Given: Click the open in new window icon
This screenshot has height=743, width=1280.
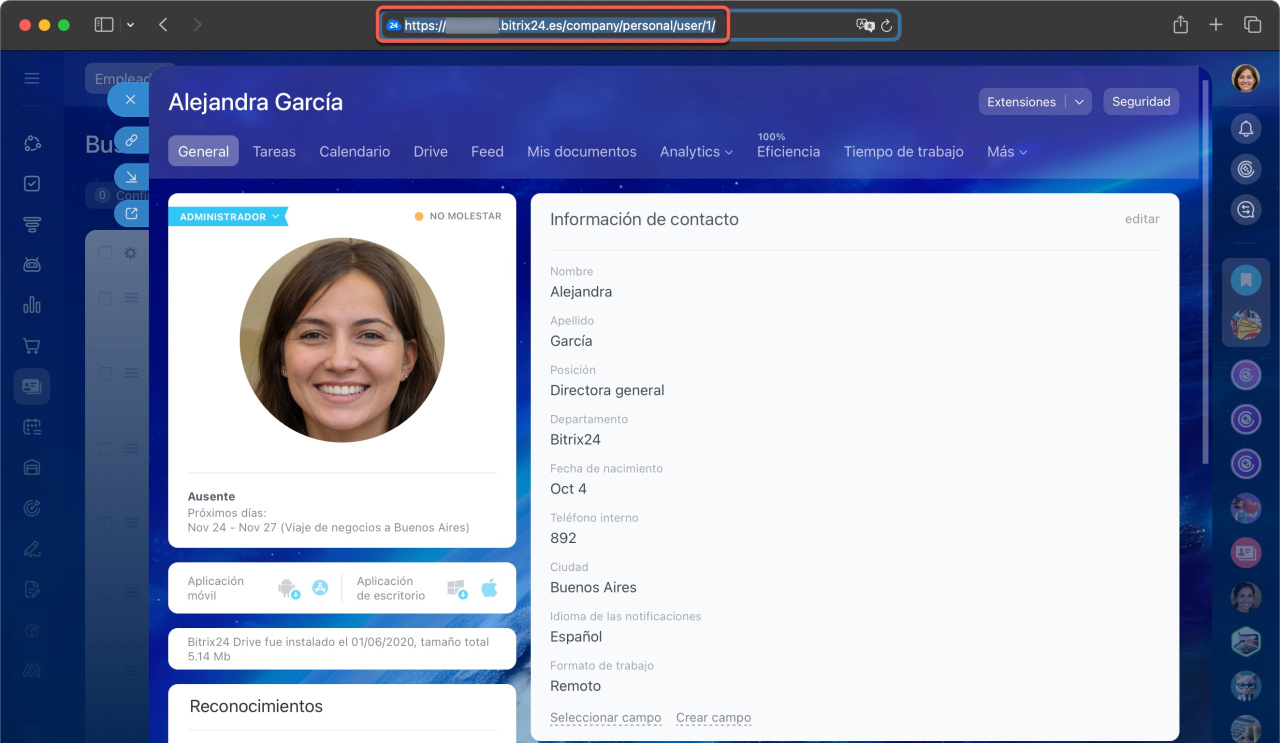Looking at the screenshot, I should pos(131,213).
